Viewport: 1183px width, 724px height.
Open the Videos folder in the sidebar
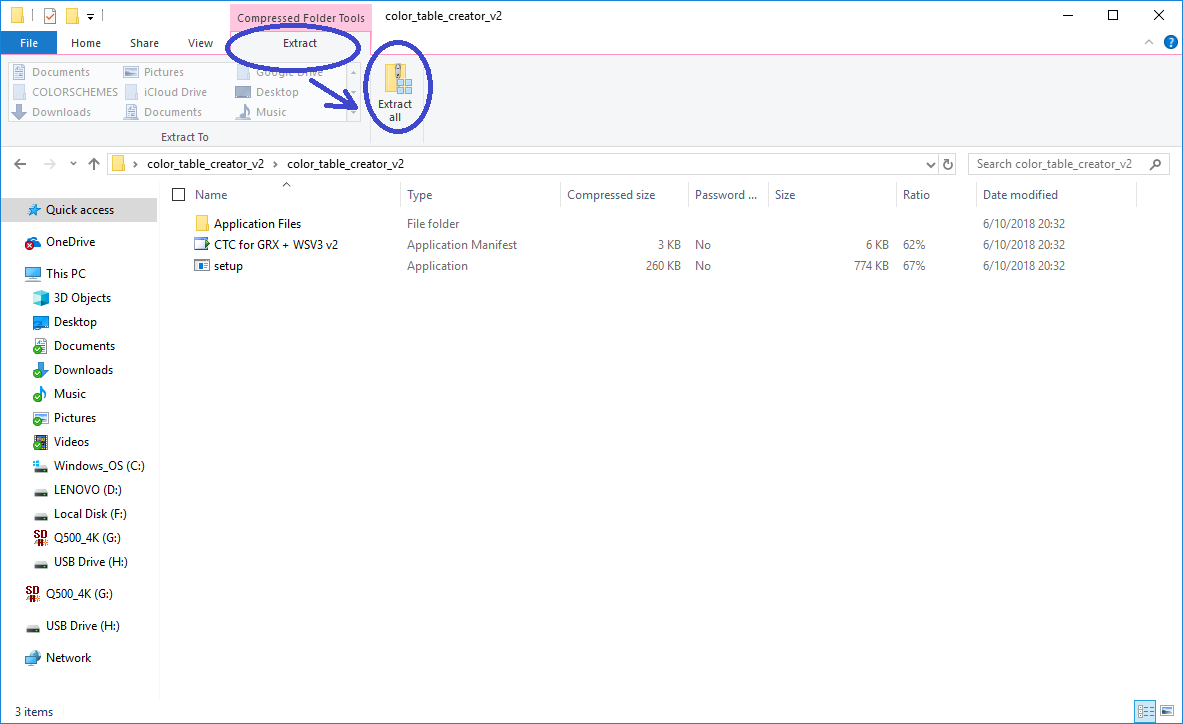click(x=71, y=442)
